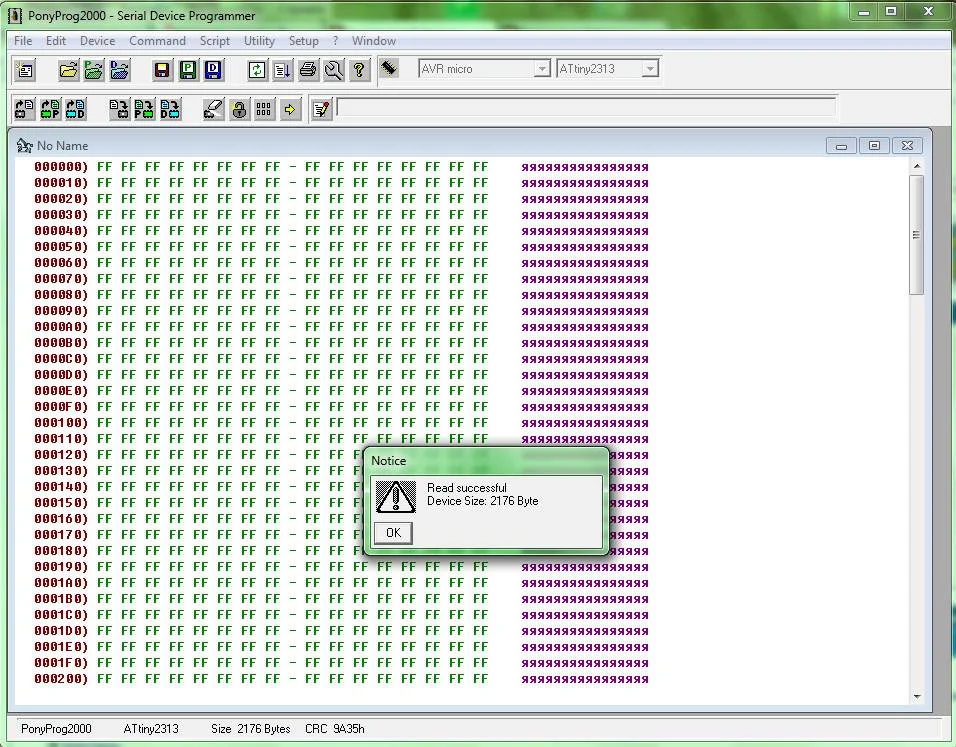Open a new window via toolbar icon

coord(25,70)
